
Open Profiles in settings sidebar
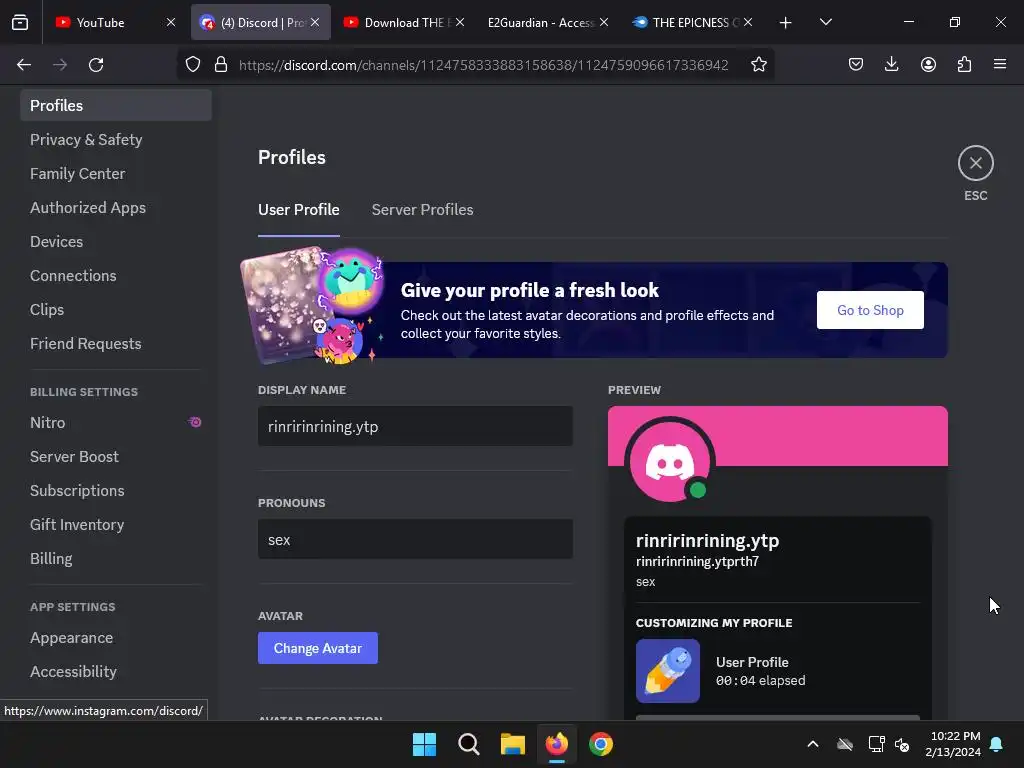click(x=116, y=105)
